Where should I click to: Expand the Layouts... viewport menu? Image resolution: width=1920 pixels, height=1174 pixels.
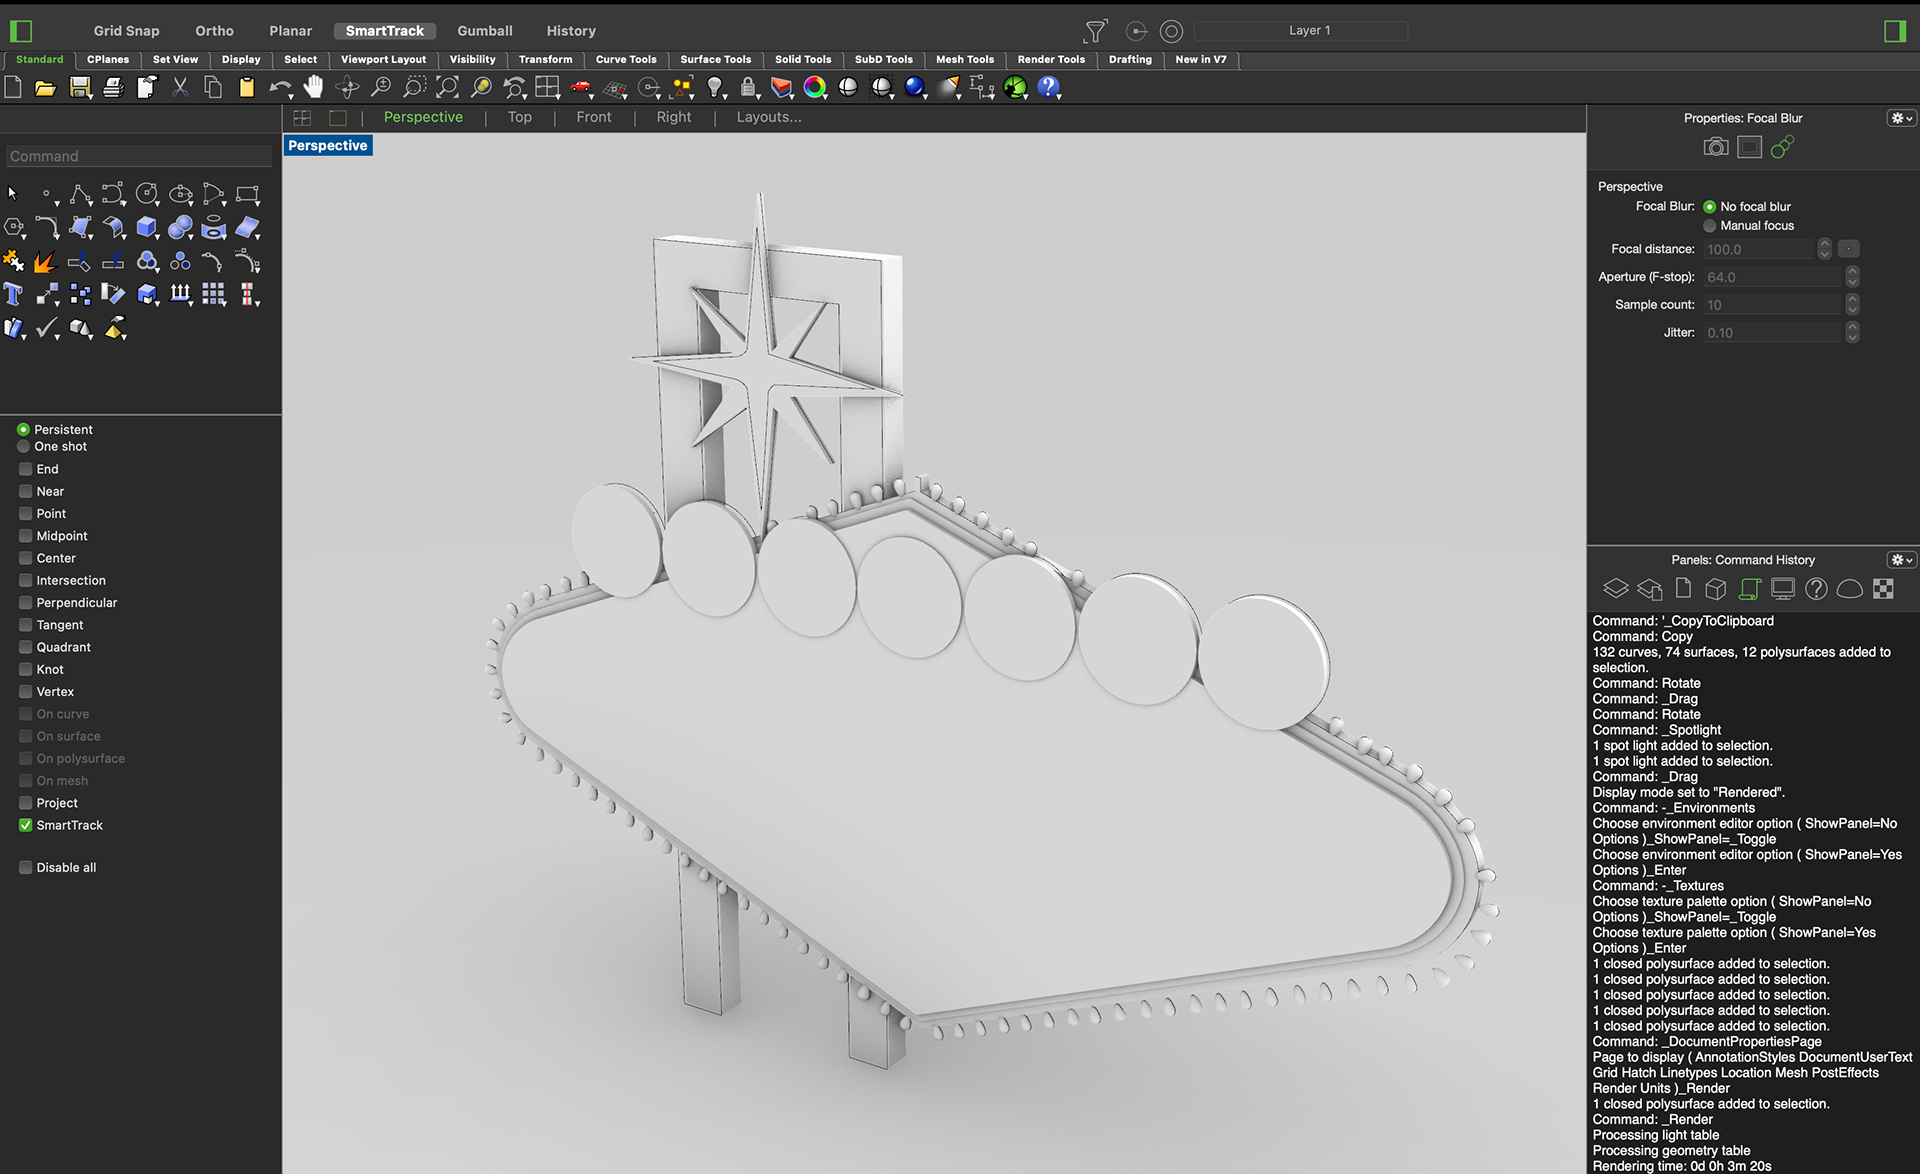pos(769,117)
